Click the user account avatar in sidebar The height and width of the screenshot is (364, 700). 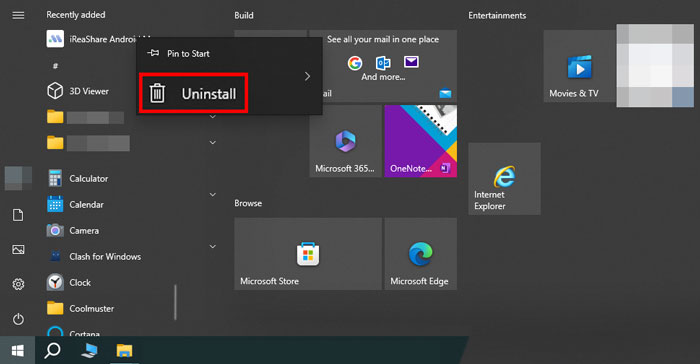[x=18, y=178]
